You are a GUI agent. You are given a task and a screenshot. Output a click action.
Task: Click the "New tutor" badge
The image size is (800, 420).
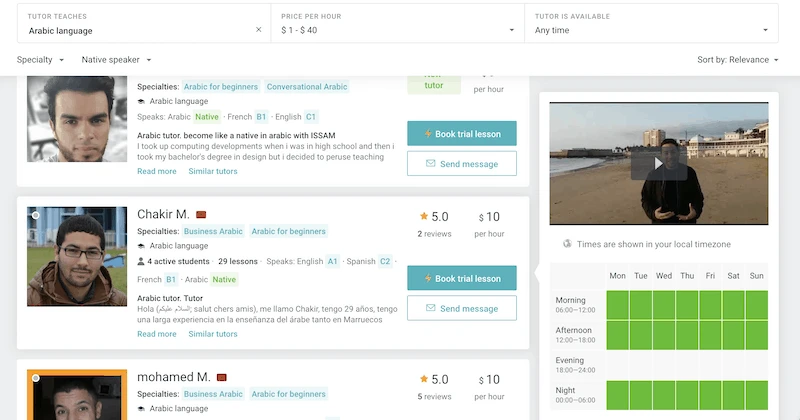[x=434, y=84]
